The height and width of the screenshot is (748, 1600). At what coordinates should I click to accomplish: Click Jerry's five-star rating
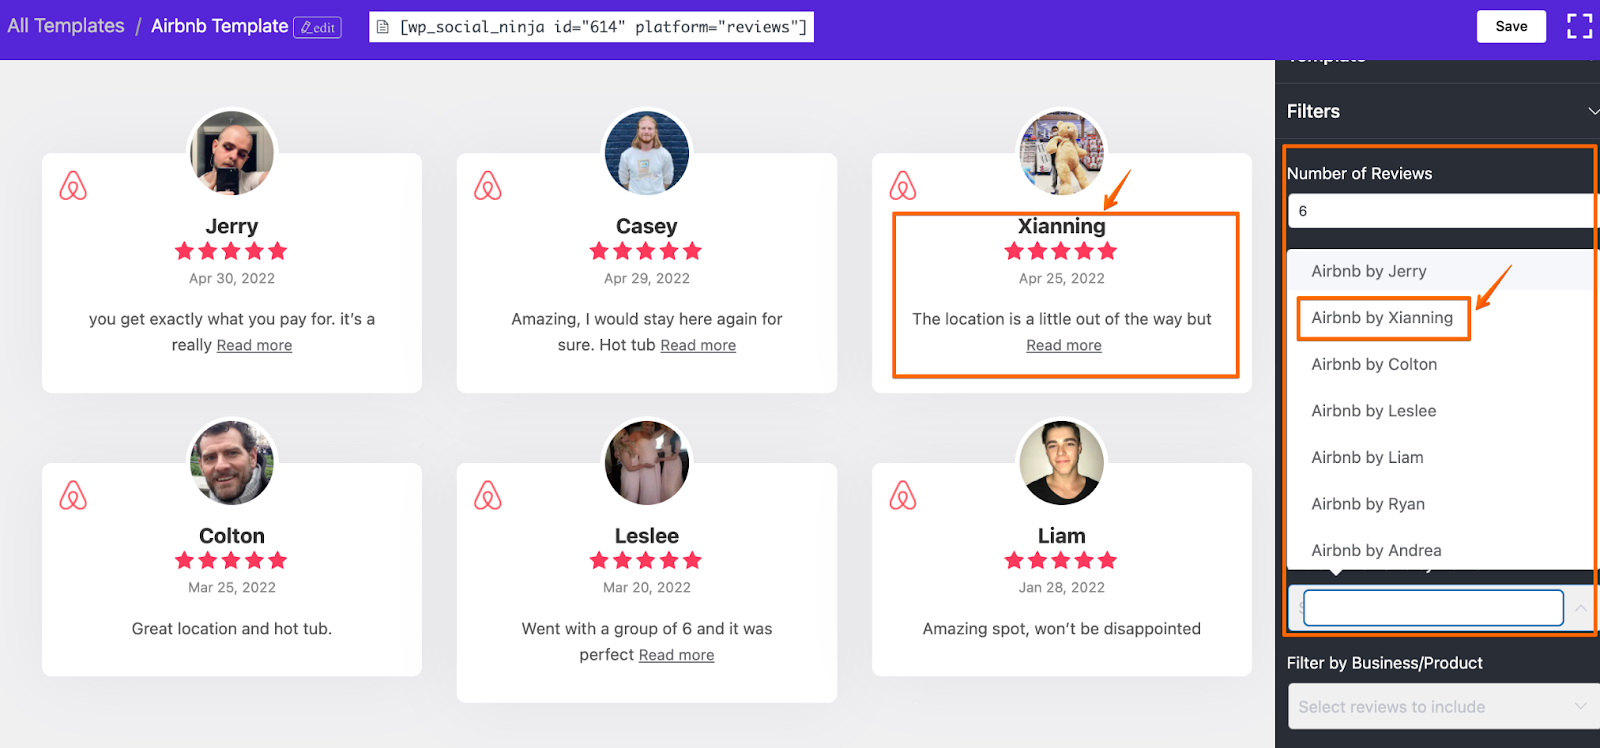coord(231,251)
